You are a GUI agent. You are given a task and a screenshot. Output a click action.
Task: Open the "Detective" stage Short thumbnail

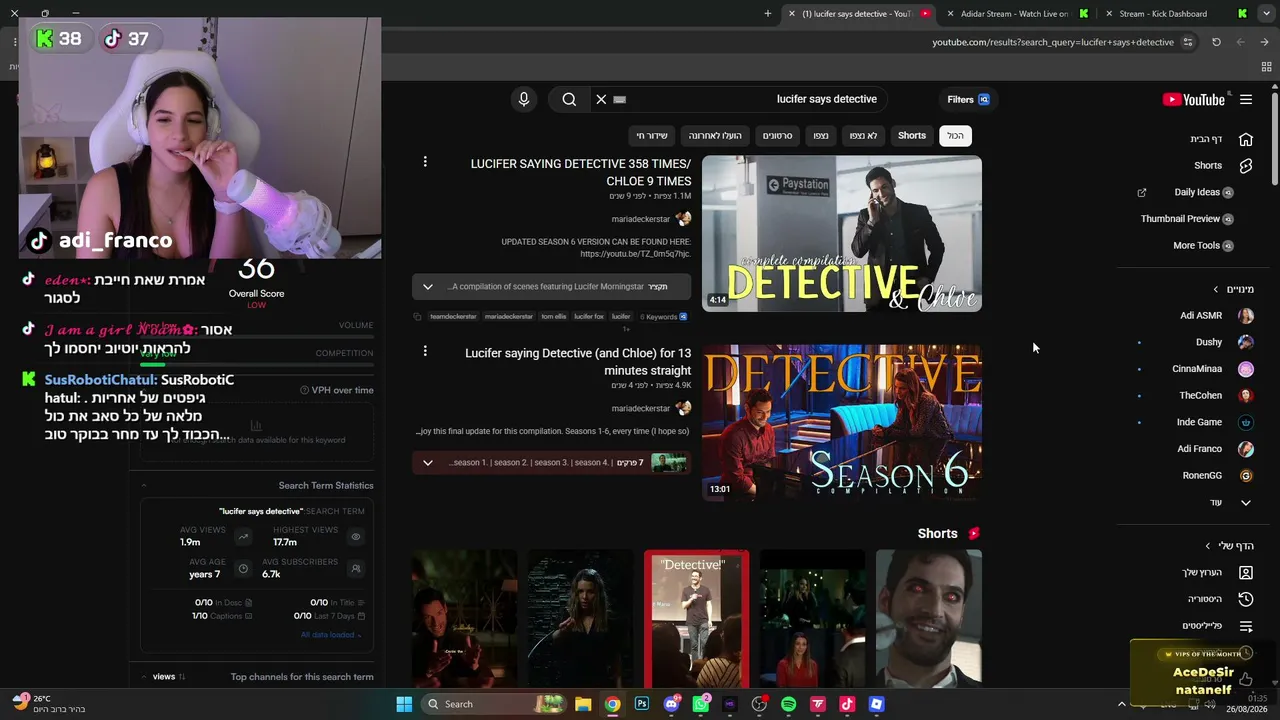tap(697, 619)
